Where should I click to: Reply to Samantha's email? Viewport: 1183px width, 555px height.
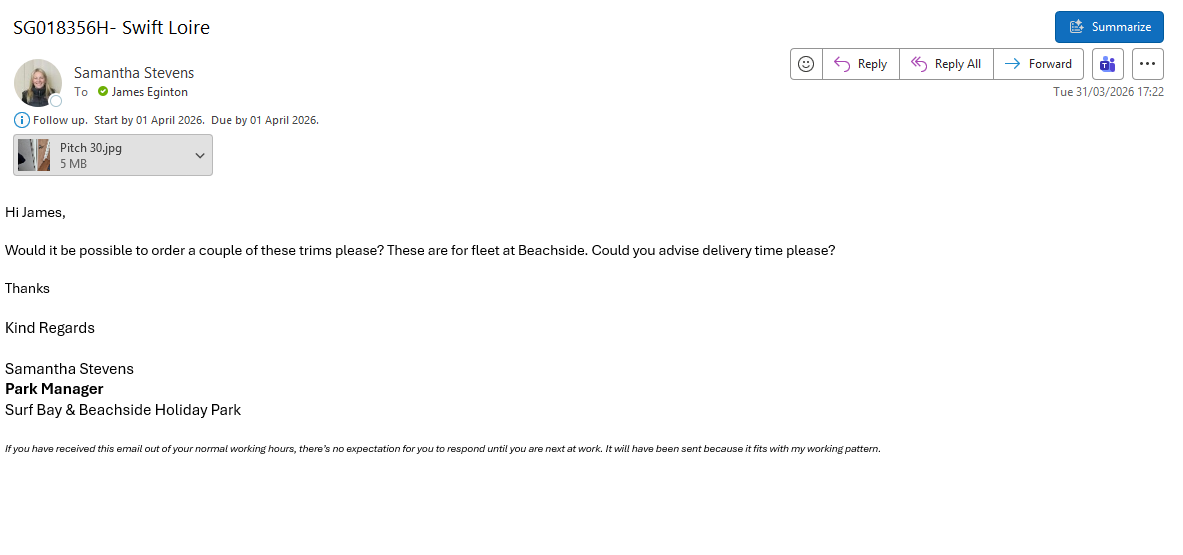(x=861, y=64)
